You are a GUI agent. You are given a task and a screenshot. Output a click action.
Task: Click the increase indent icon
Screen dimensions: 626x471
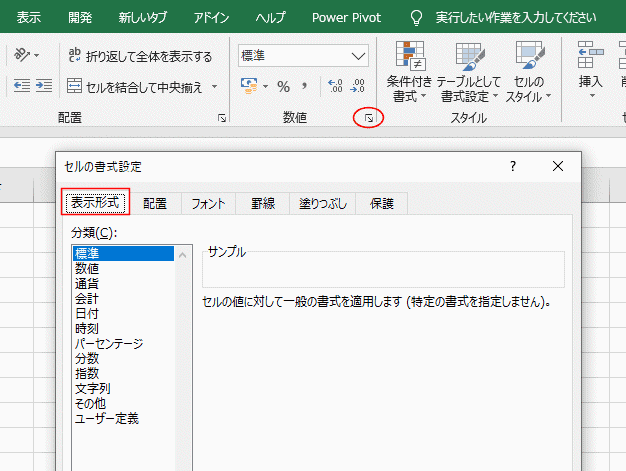[x=43, y=87]
